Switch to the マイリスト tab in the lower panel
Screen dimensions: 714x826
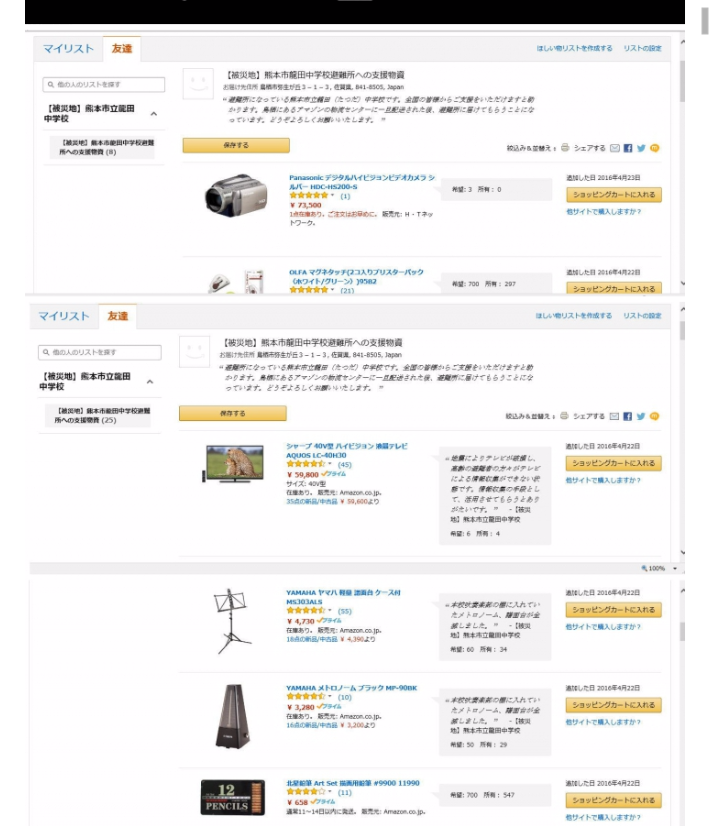pyautogui.click(x=64, y=316)
